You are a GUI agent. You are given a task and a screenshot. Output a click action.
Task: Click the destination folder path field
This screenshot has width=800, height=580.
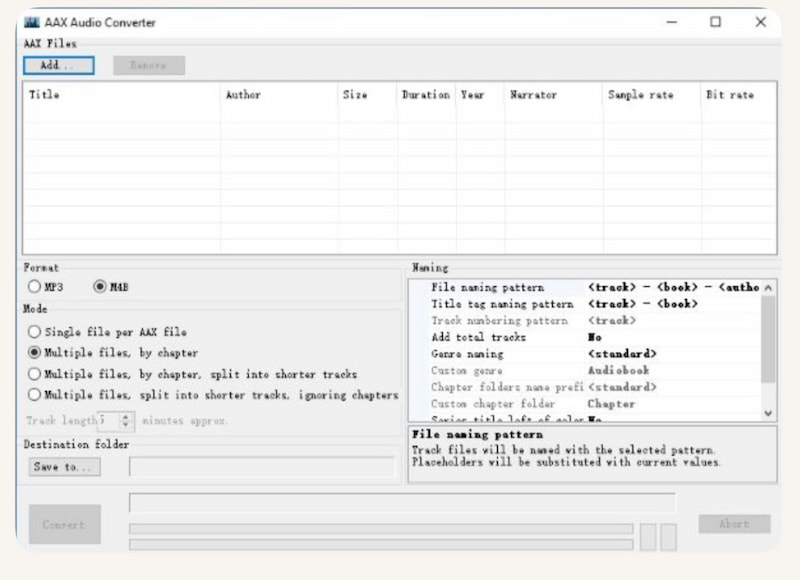pyautogui.click(x=262, y=467)
